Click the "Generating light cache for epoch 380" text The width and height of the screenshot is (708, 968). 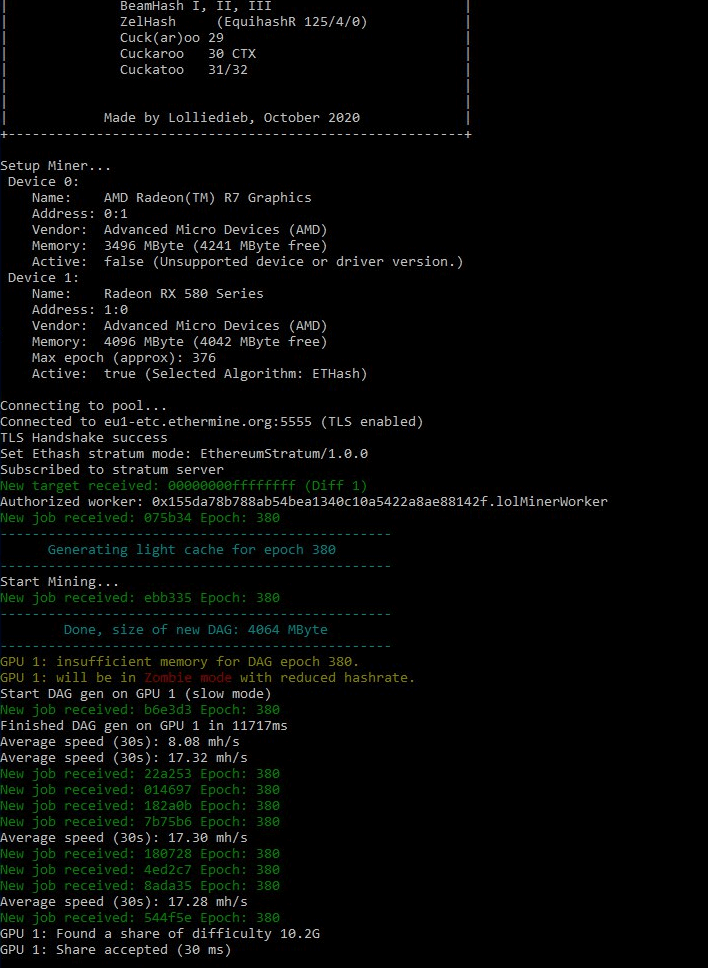click(191, 550)
